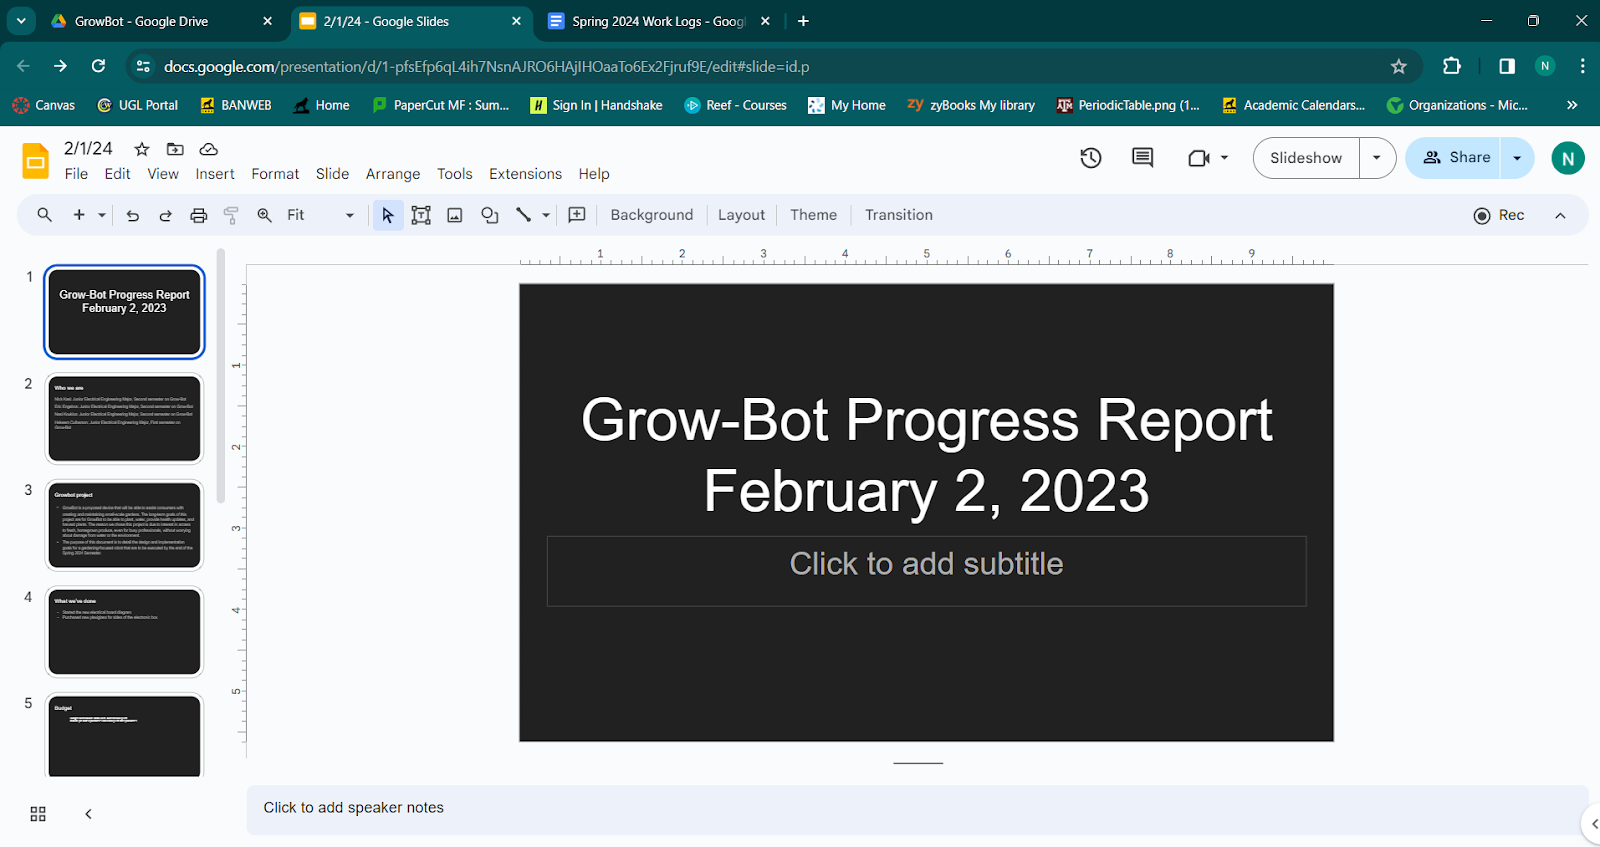Image resolution: width=1600 pixels, height=847 pixels.
Task: Open the File menu
Action: [76, 174]
